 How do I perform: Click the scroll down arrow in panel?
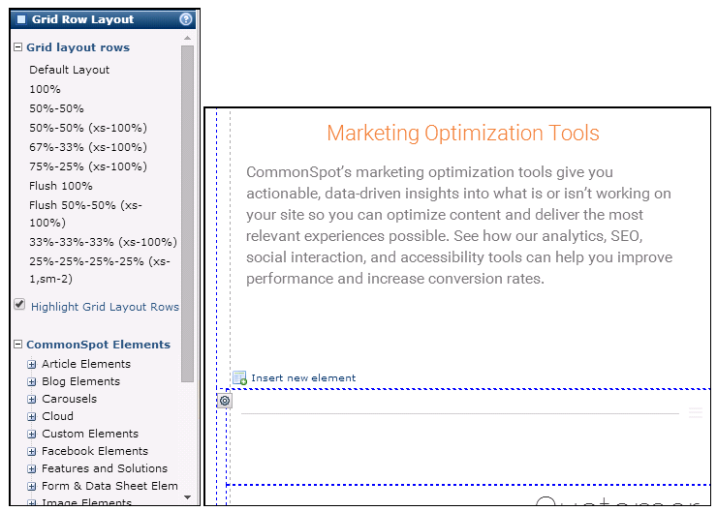click(x=187, y=497)
